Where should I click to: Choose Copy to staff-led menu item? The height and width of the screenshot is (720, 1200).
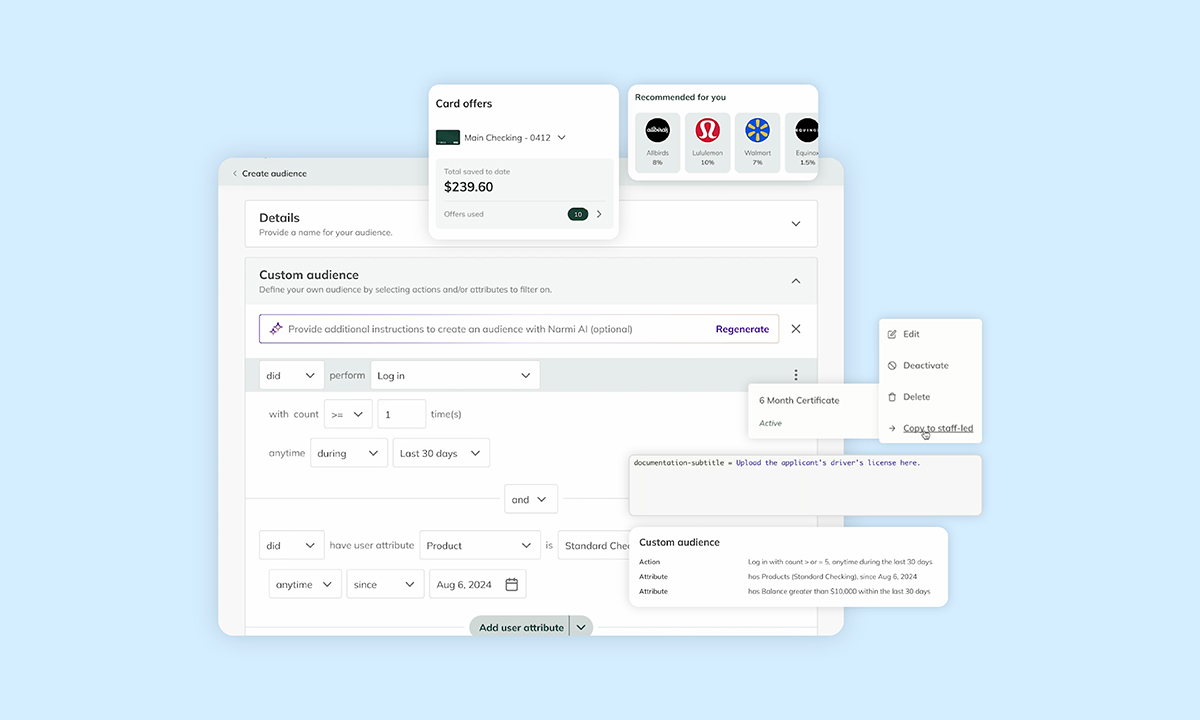coord(930,428)
